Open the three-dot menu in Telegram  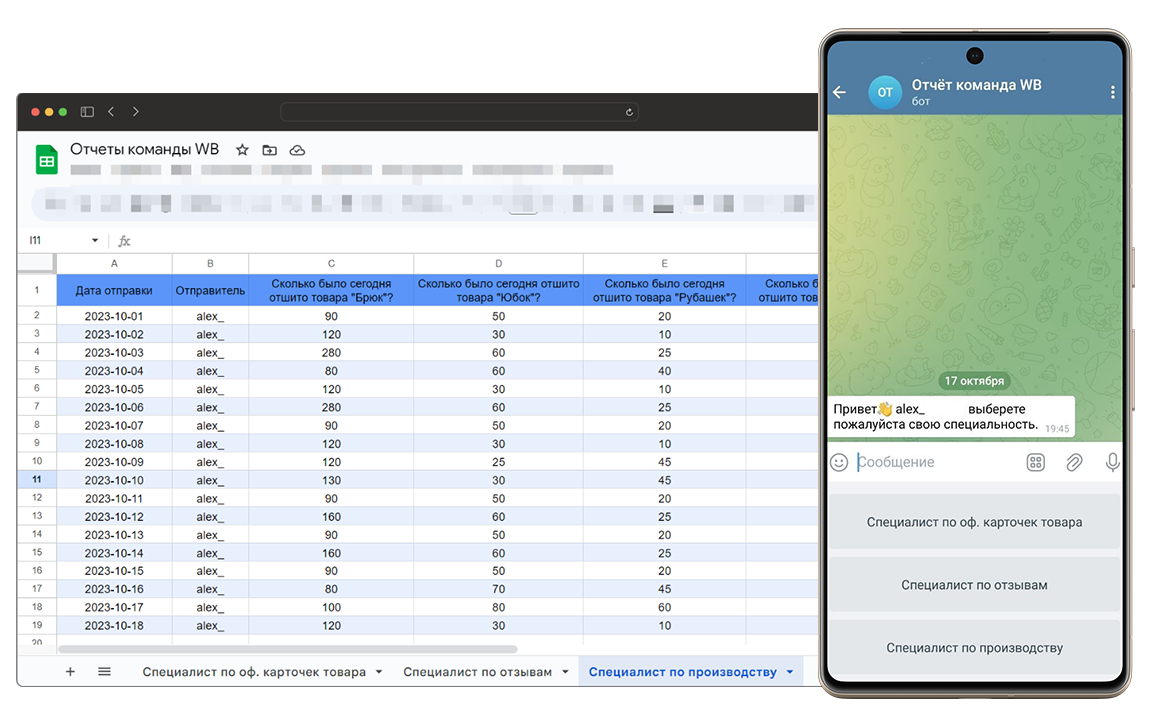[x=1112, y=92]
